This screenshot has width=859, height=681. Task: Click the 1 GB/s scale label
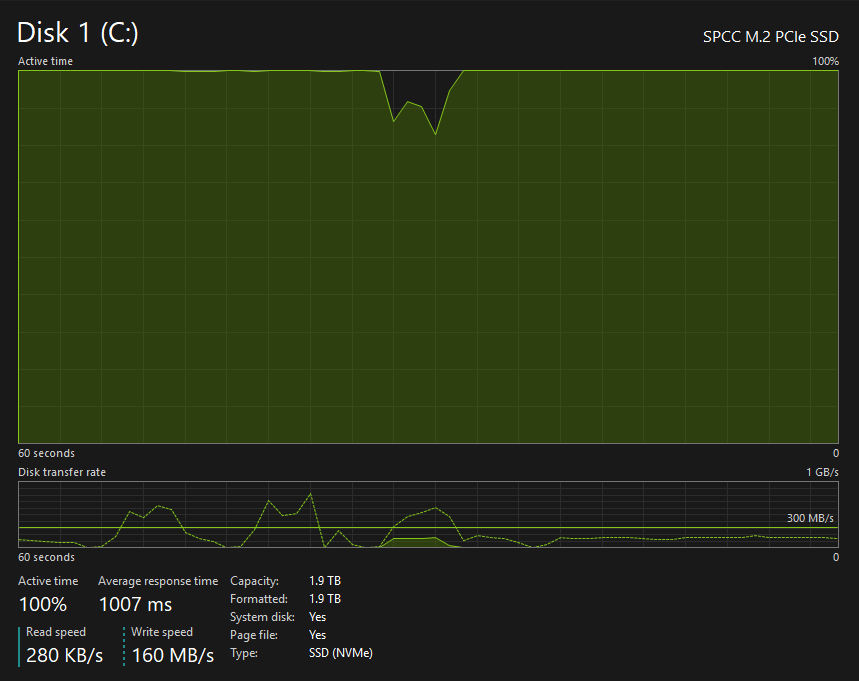822,472
